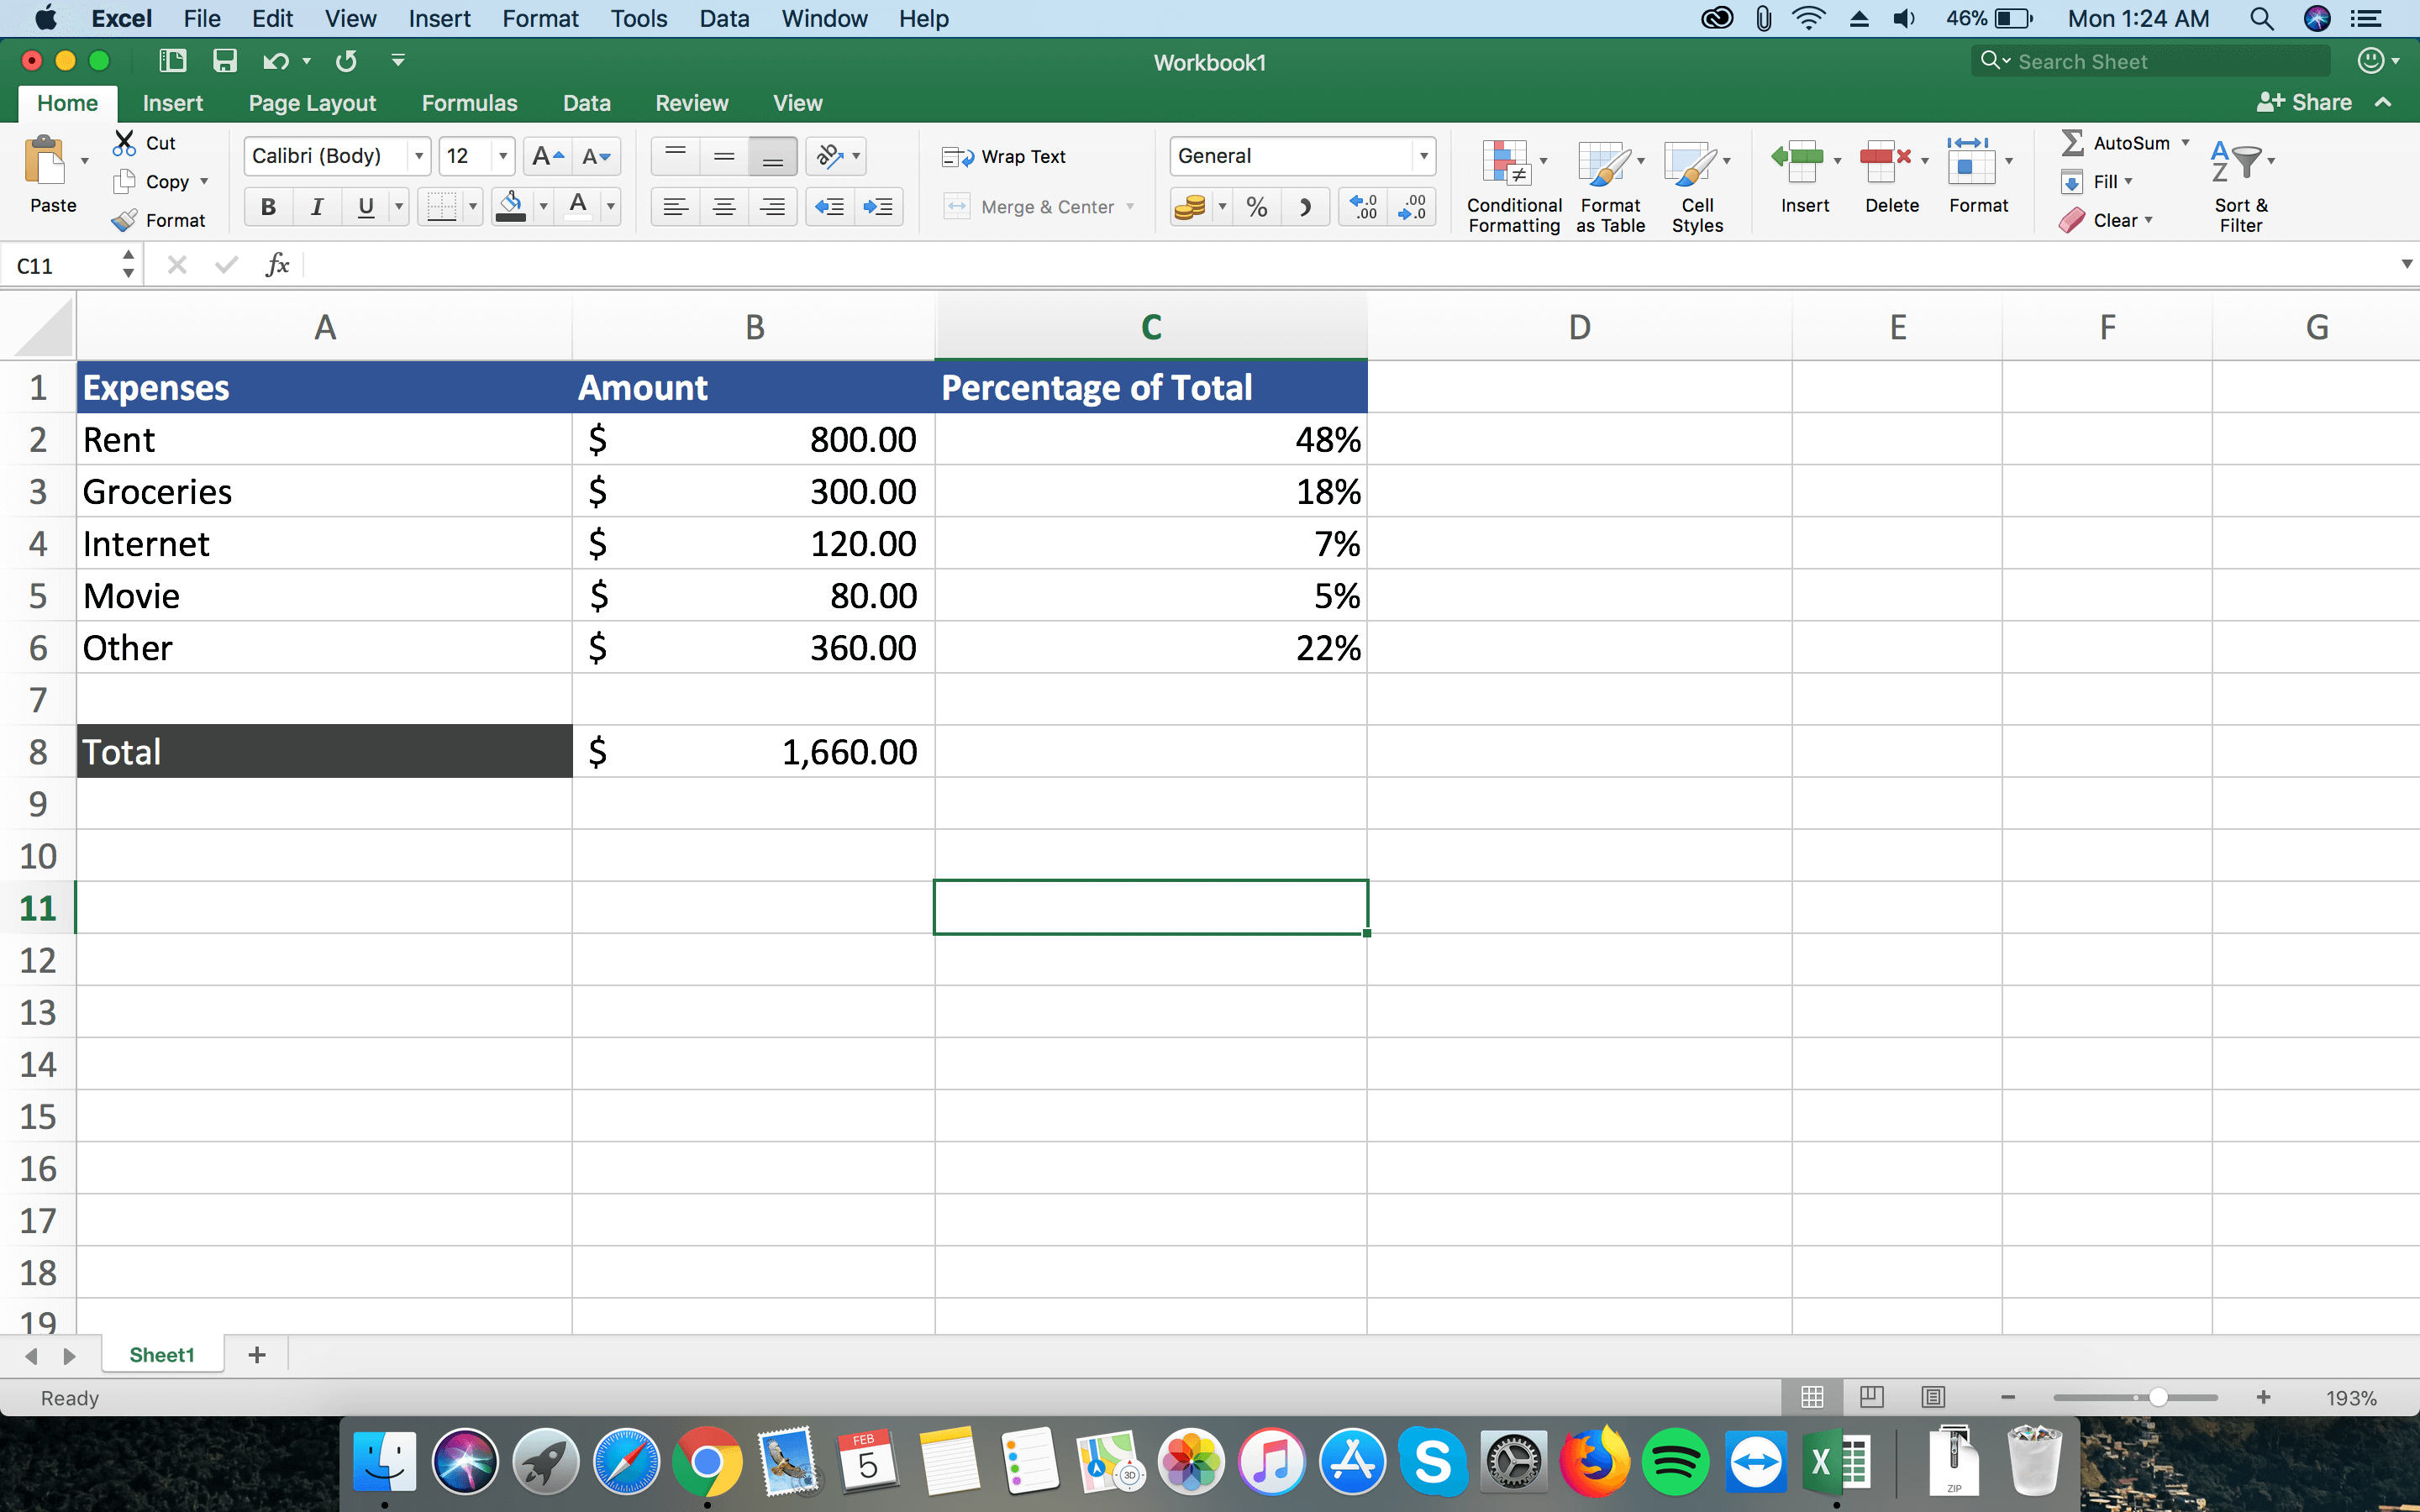Expand the Number Format dropdown

1415,155
